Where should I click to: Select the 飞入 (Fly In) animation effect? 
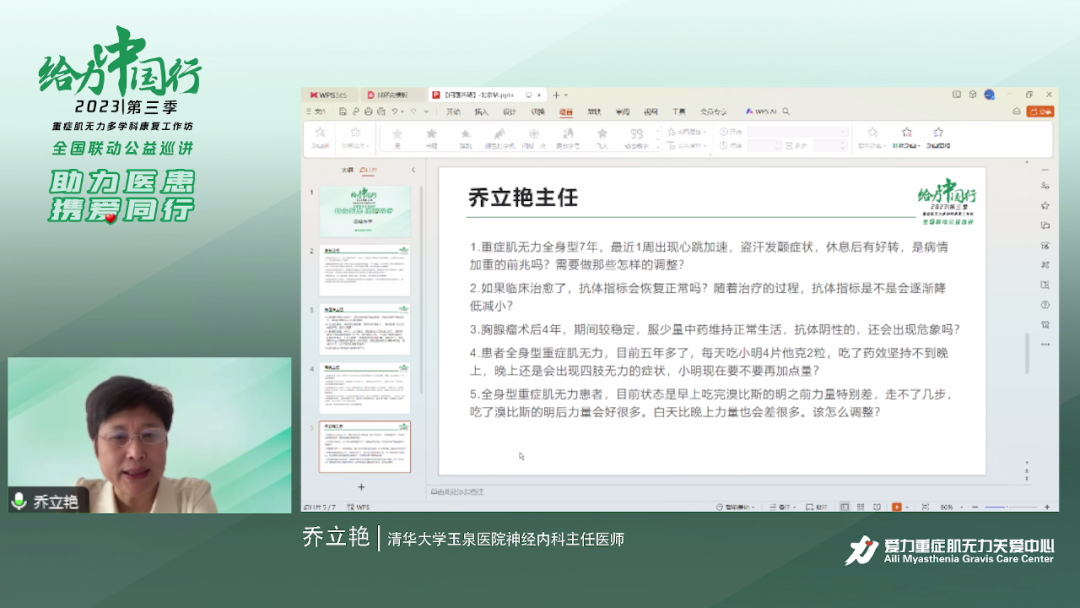pyautogui.click(x=603, y=138)
